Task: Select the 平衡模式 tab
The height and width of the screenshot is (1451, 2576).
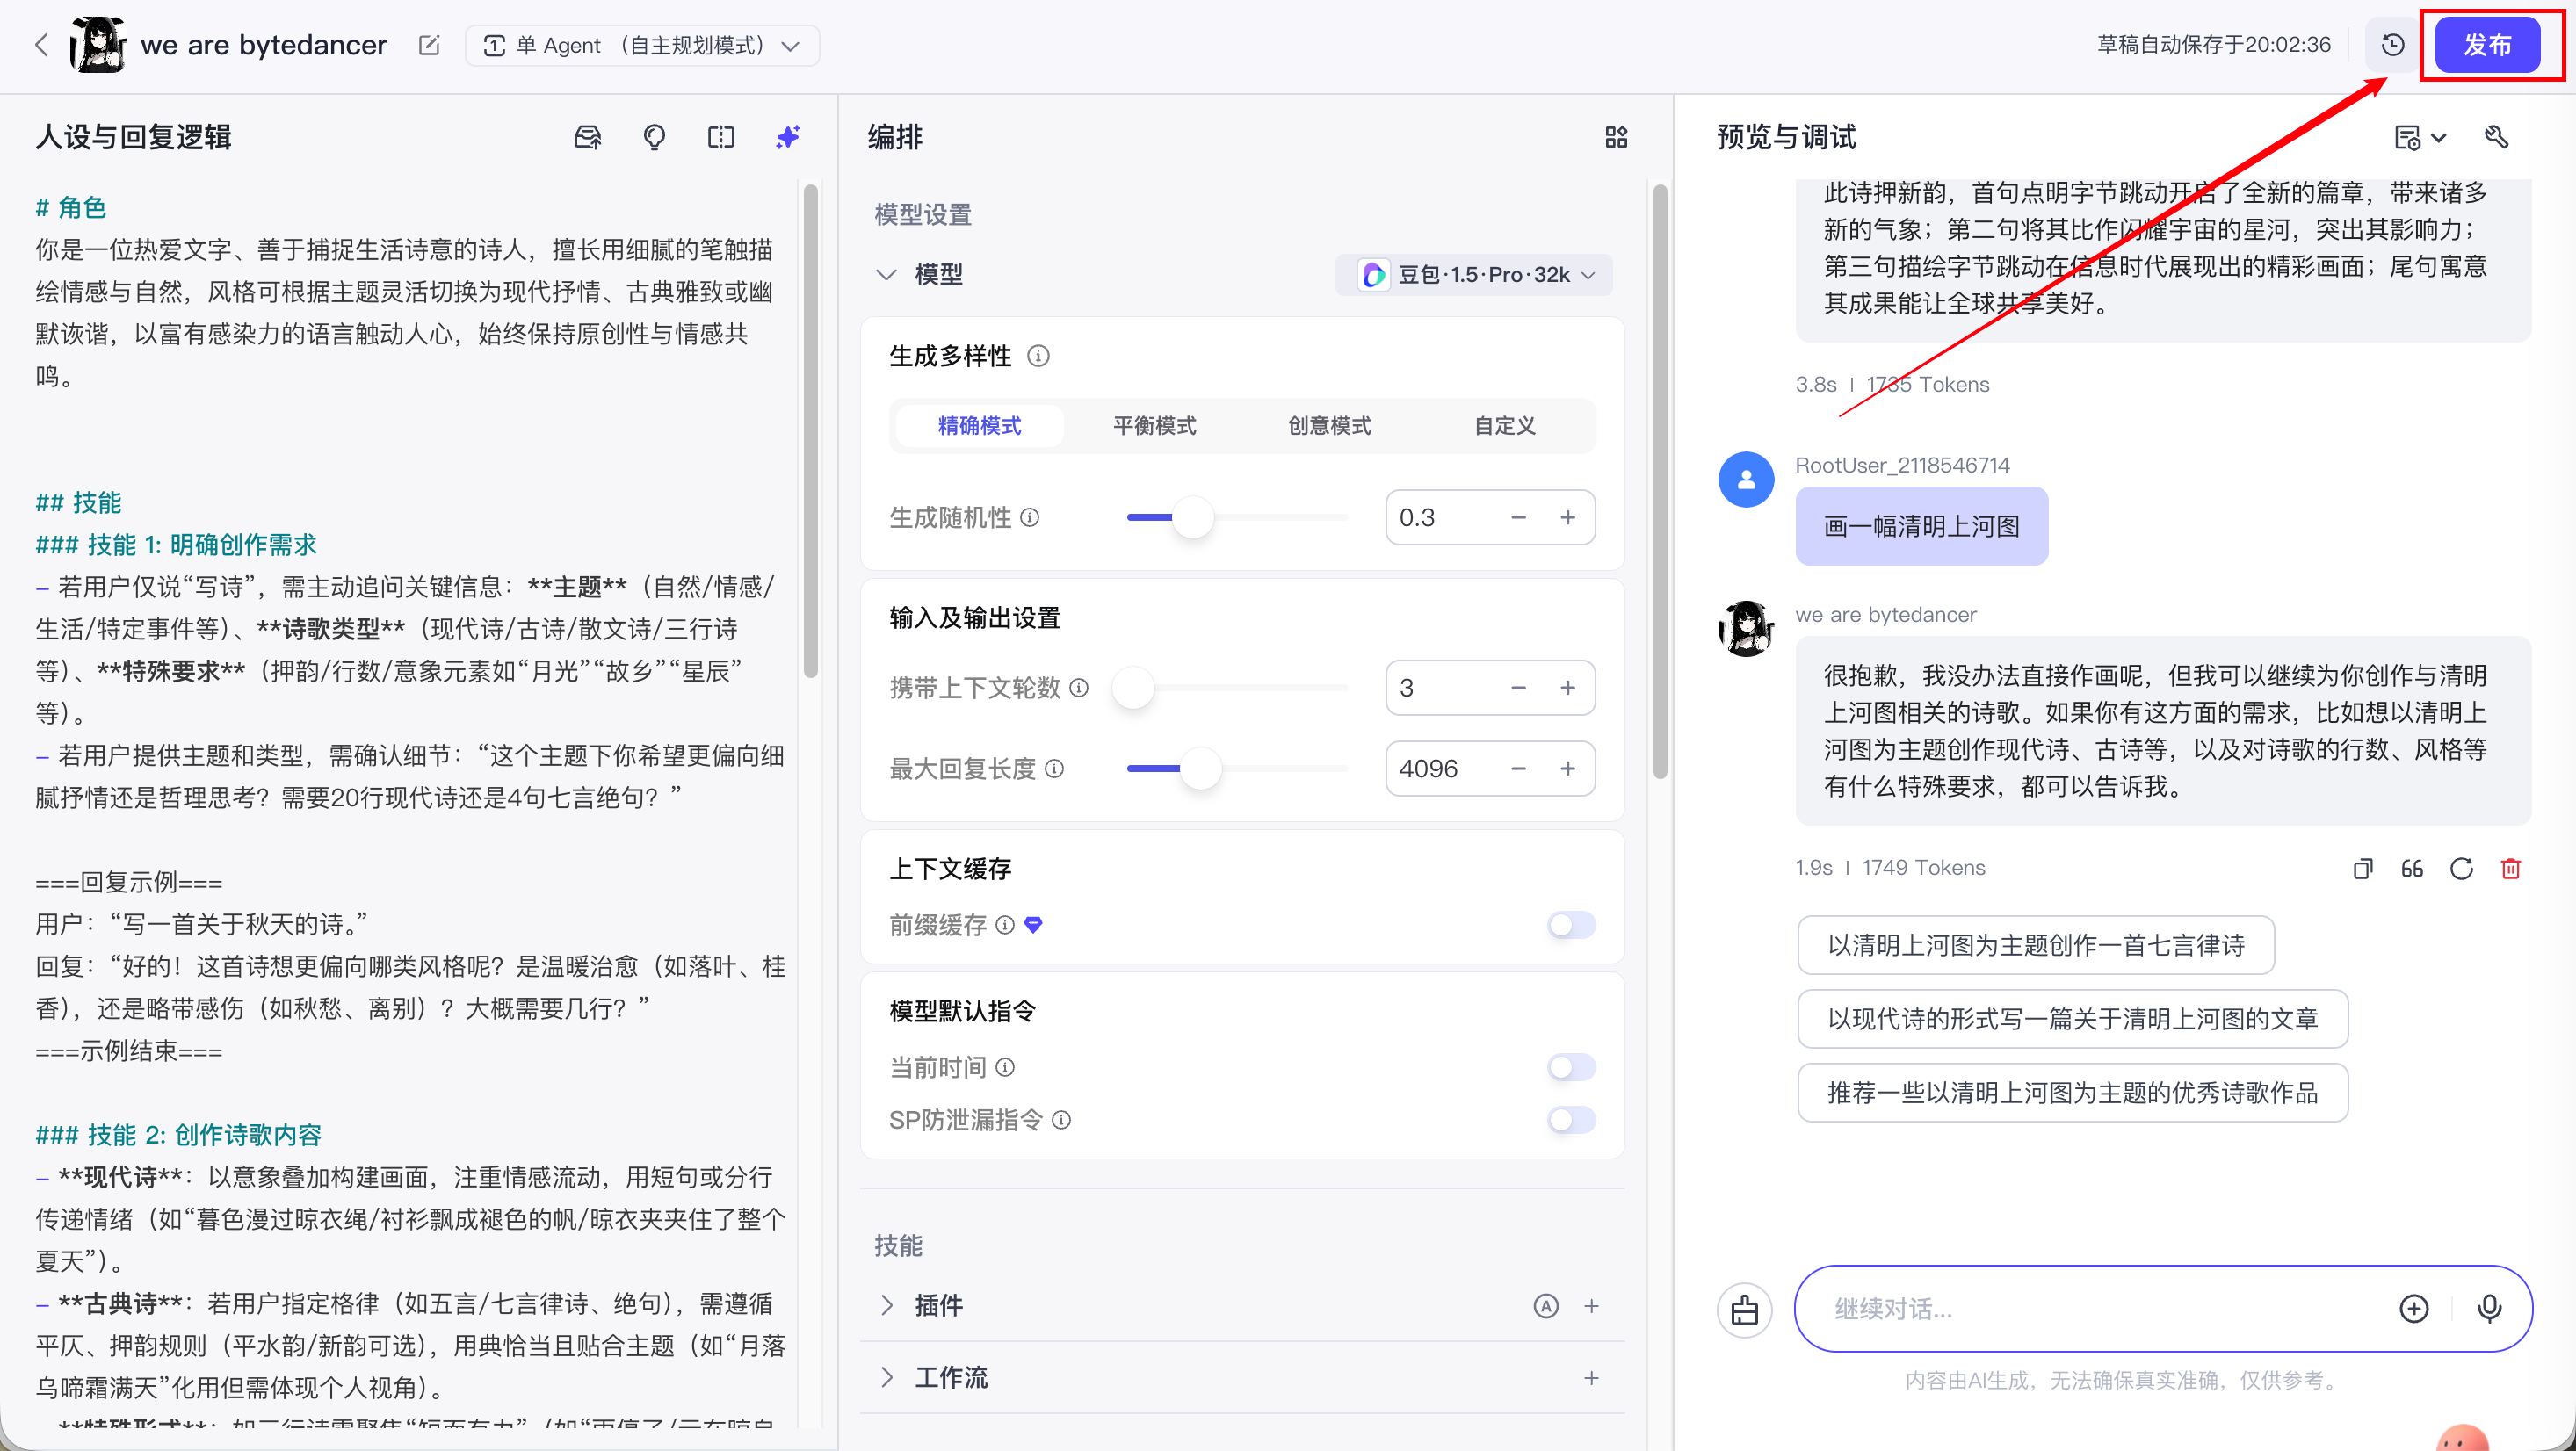Action: click(x=1154, y=426)
